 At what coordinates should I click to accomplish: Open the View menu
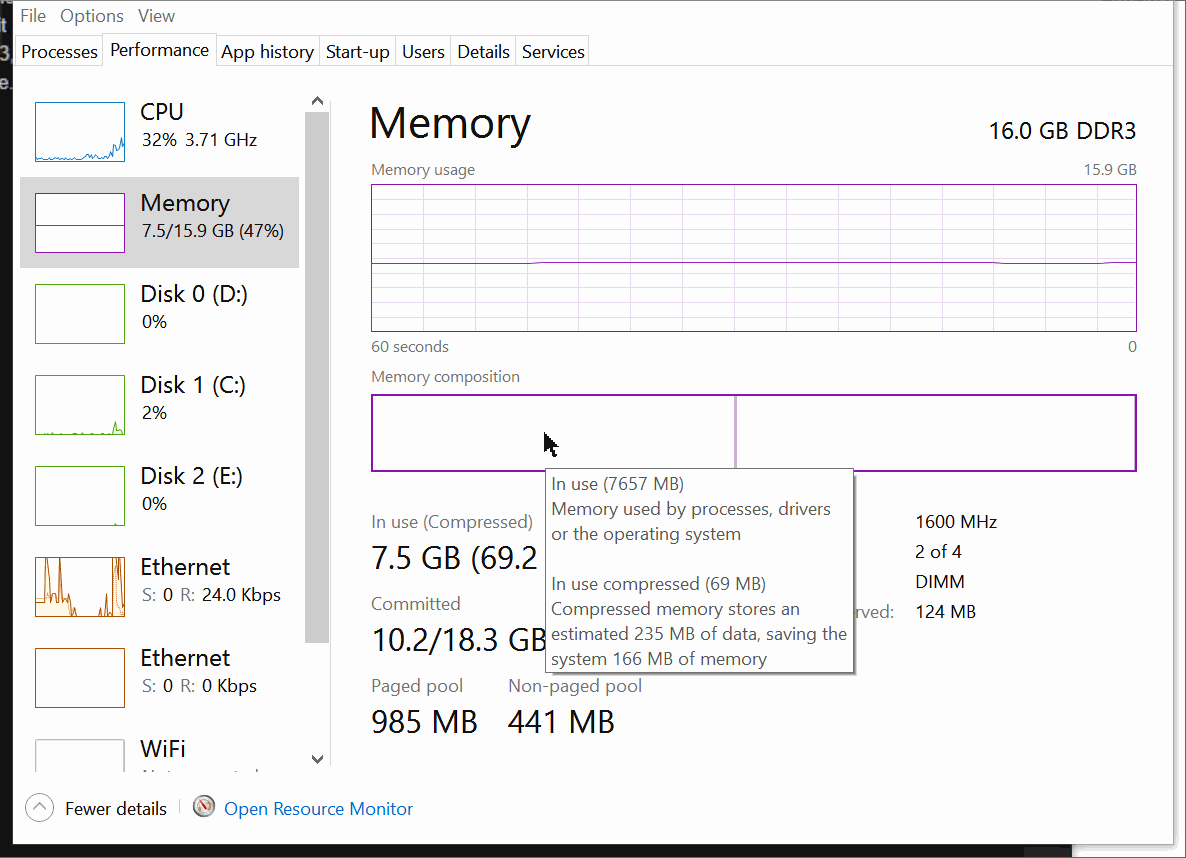156,15
